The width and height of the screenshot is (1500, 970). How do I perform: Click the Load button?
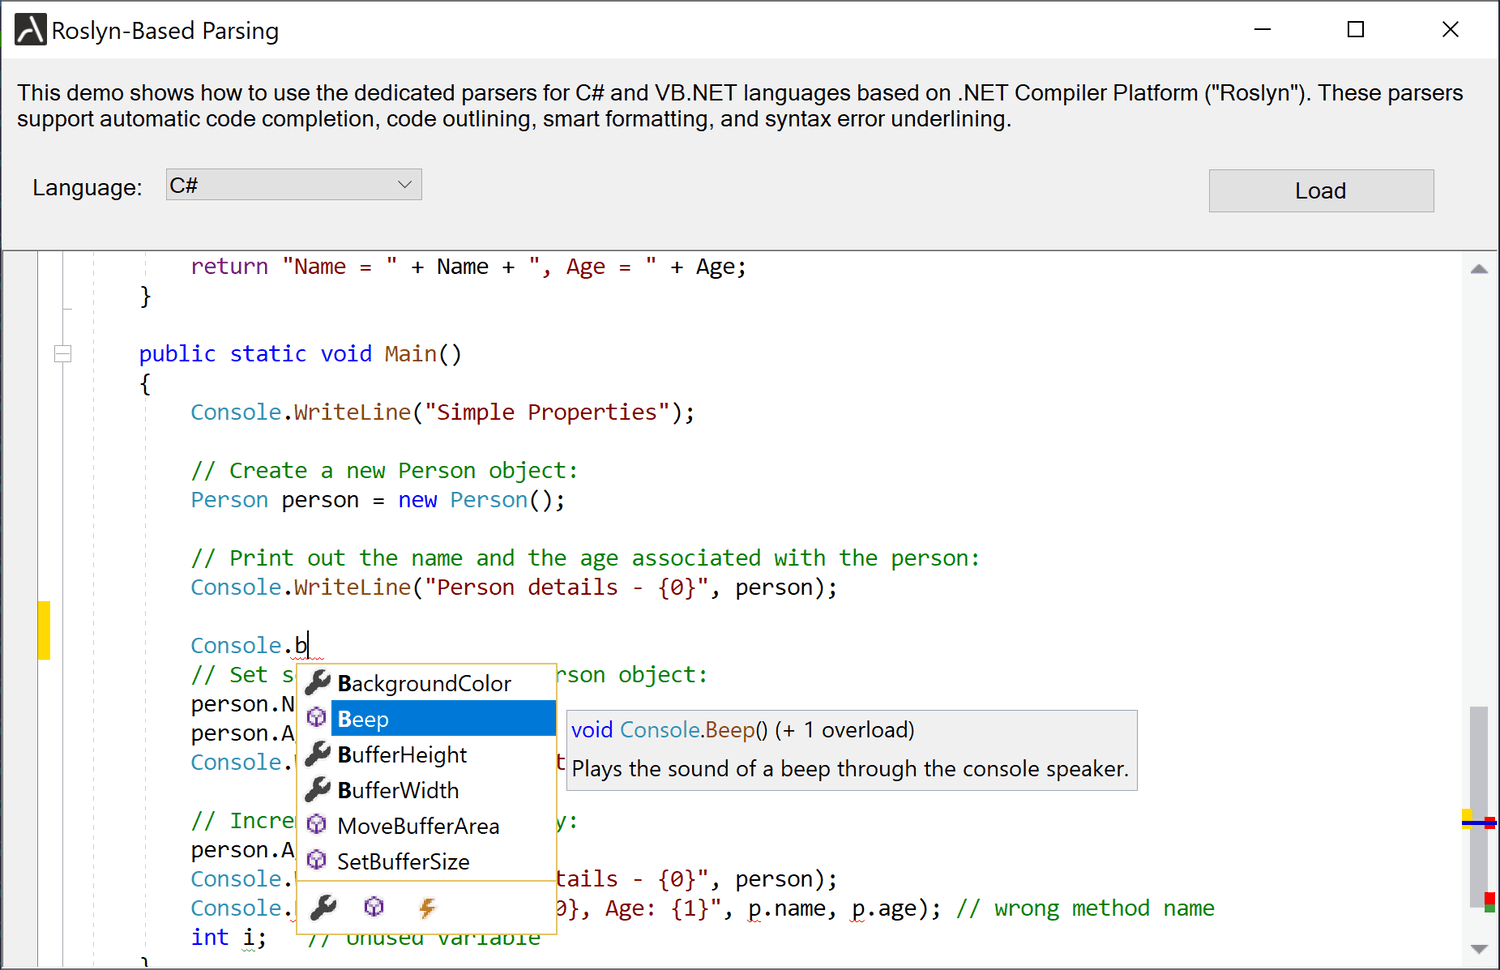(x=1321, y=190)
